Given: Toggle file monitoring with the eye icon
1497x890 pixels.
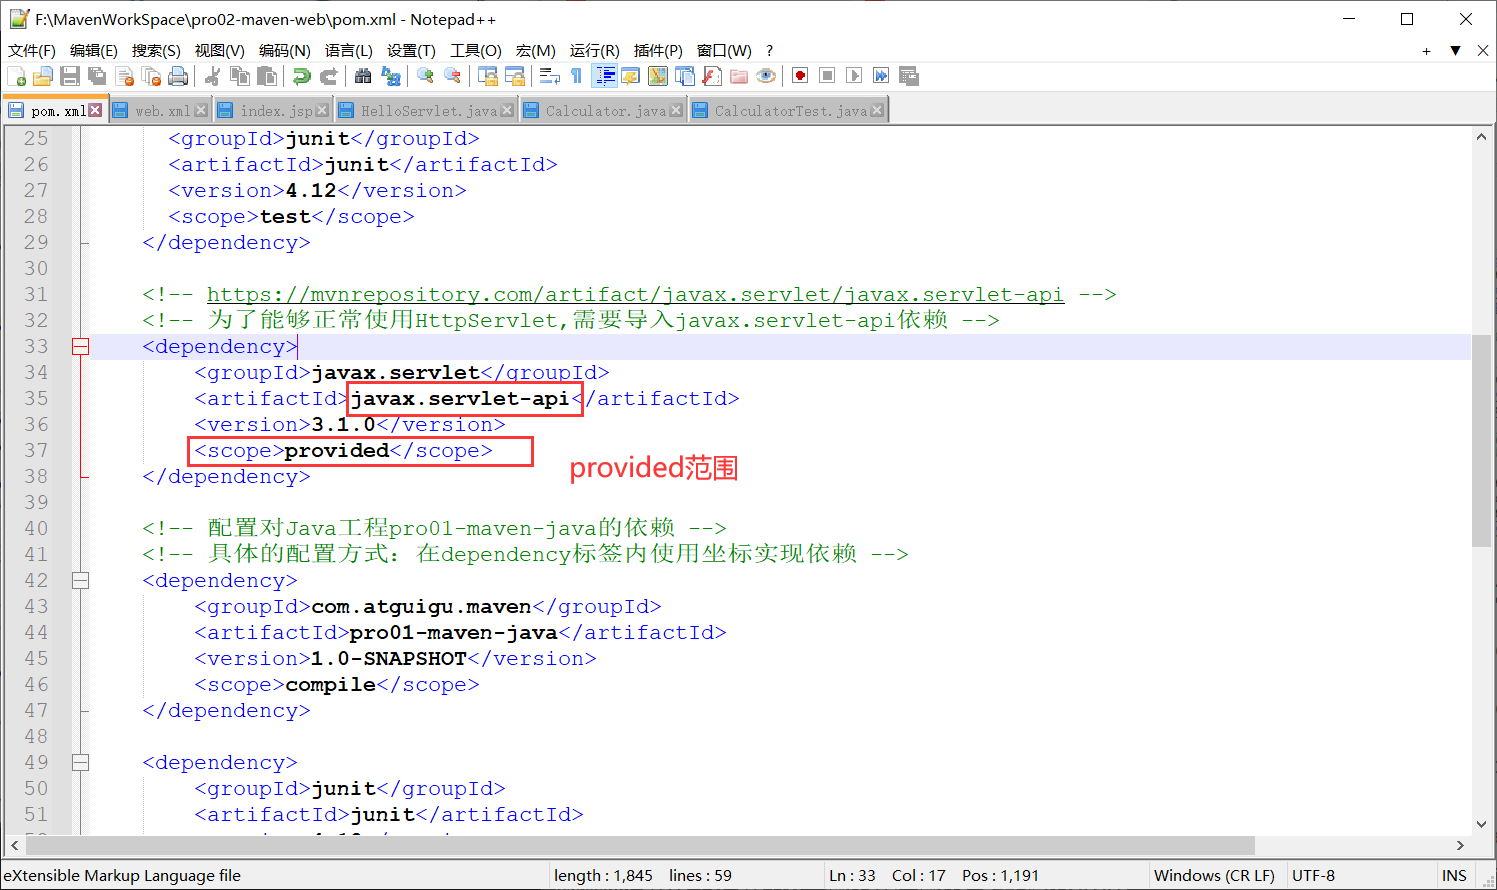Looking at the screenshot, I should [766, 76].
